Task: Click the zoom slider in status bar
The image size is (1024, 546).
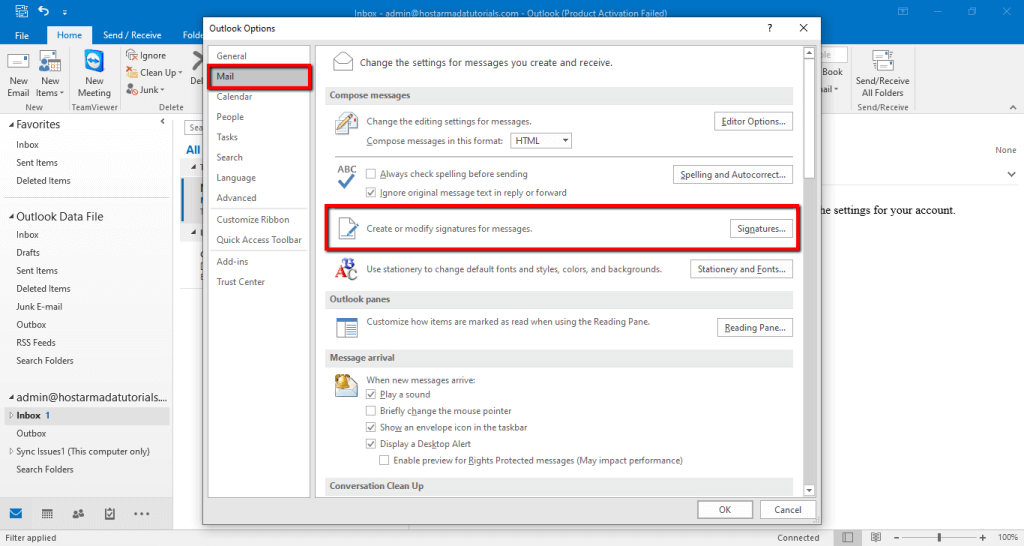Action: (938, 538)
